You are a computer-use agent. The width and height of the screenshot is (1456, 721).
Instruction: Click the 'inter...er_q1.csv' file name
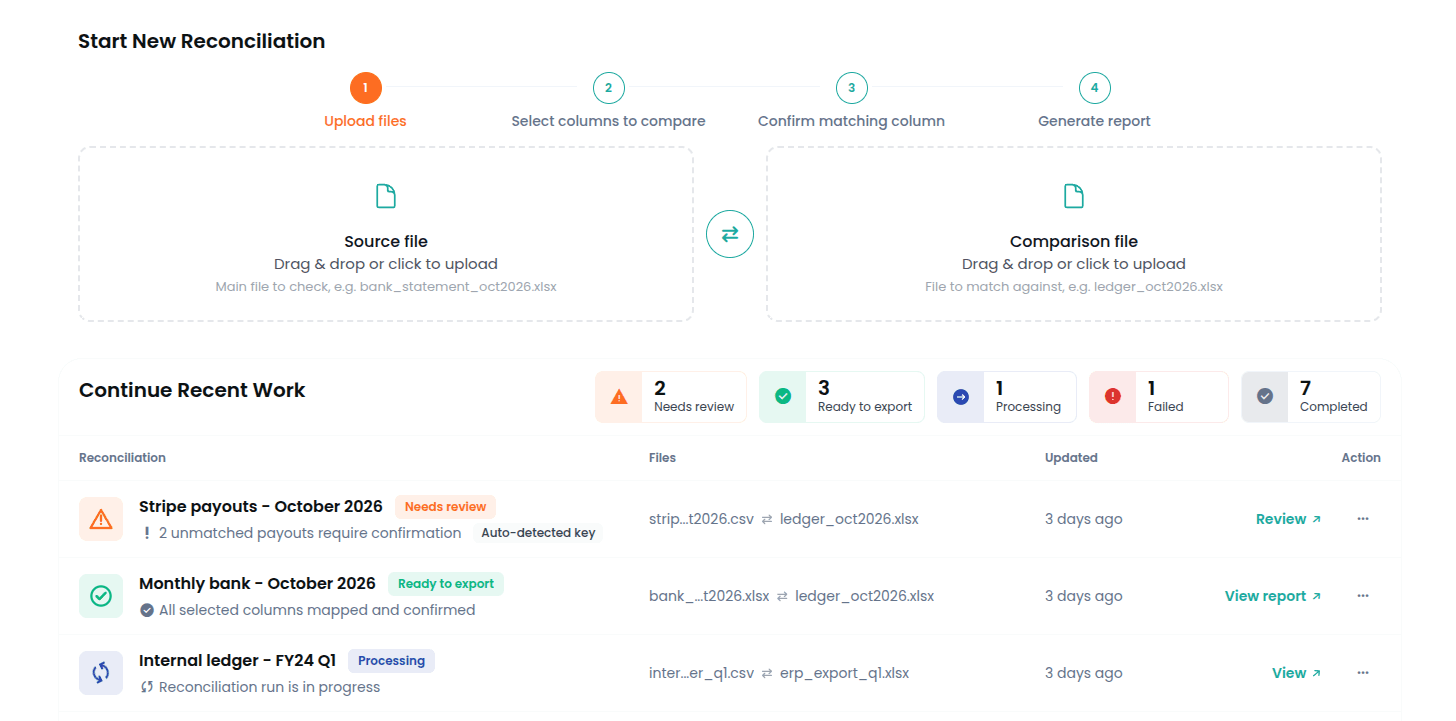click(701, 673)
